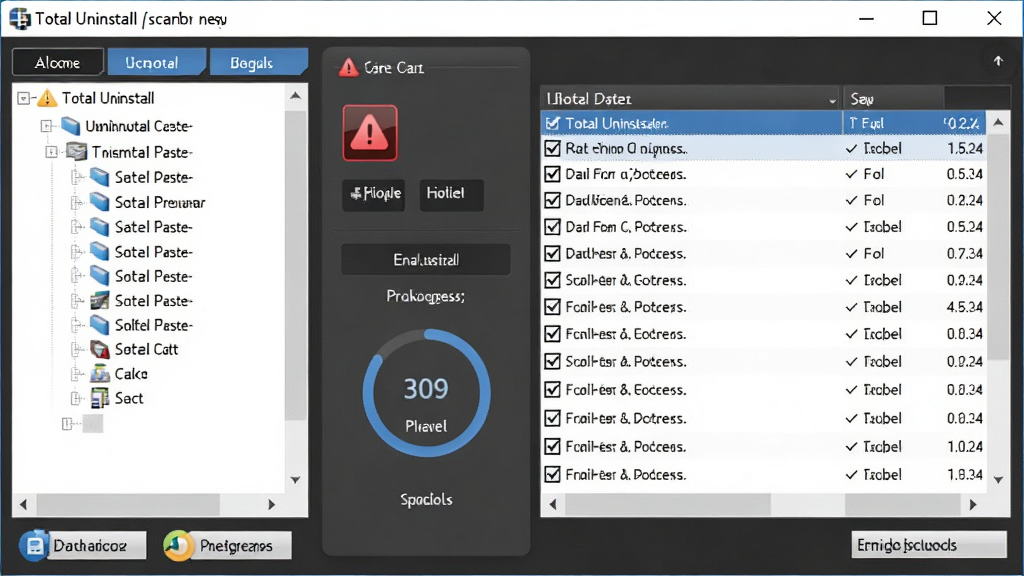Collapse the Total Uninstall root tree node
The width and height of the screenshot is (1024, 576).
point(24,99)
